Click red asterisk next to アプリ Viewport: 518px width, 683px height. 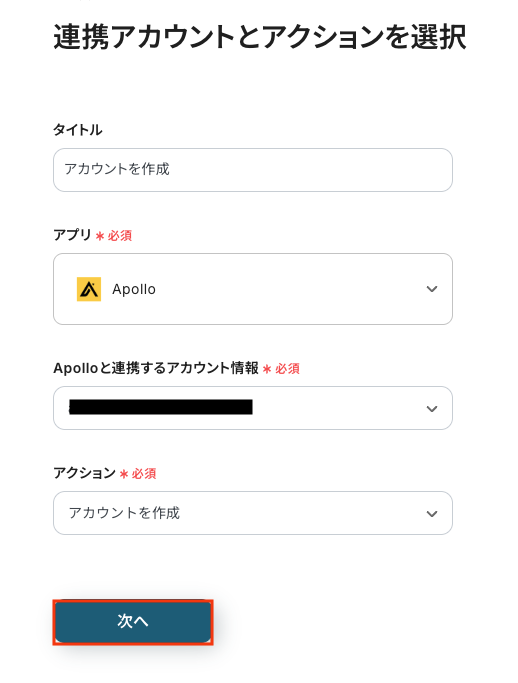(x=100, y=236)
